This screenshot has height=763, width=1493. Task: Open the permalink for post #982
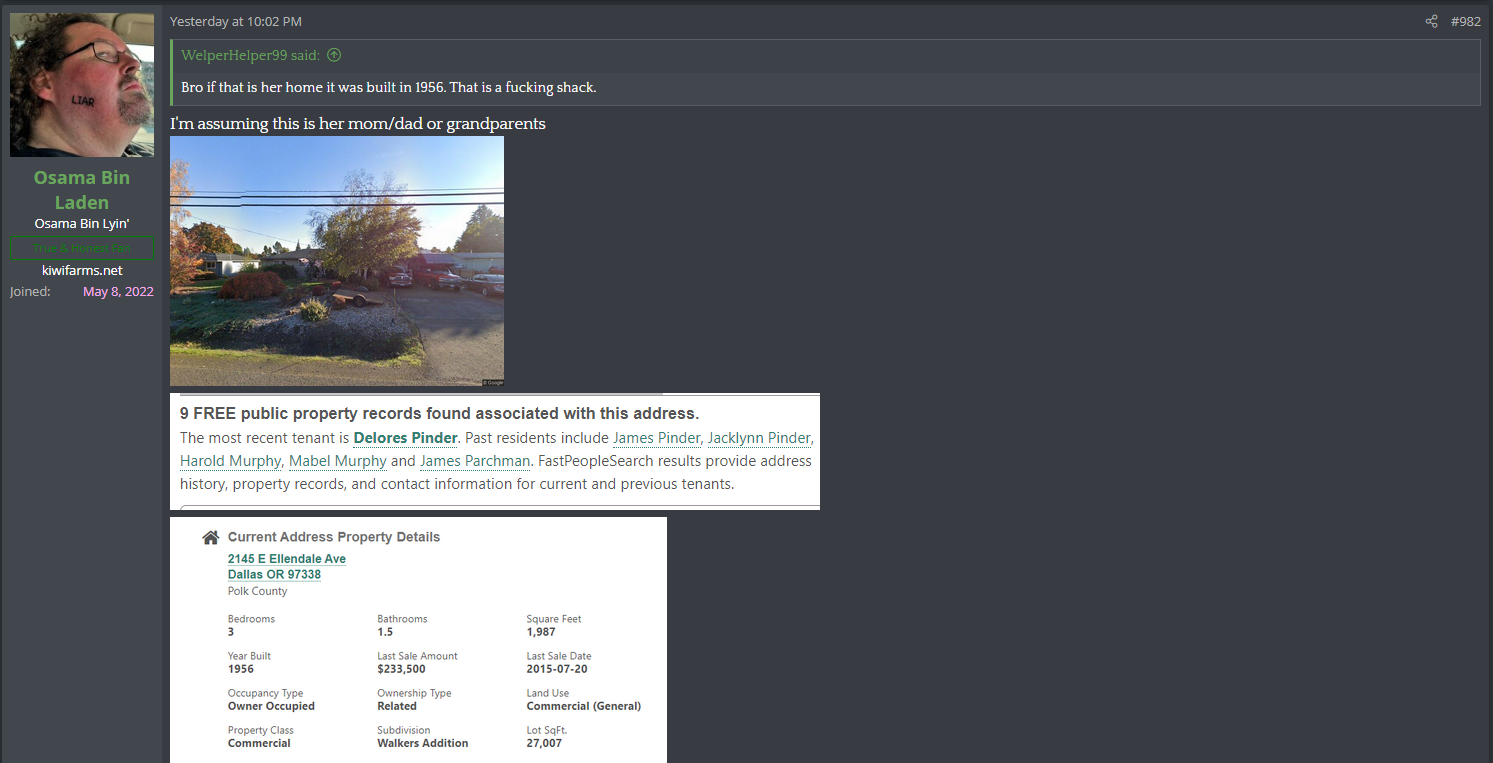point(1465,21)
